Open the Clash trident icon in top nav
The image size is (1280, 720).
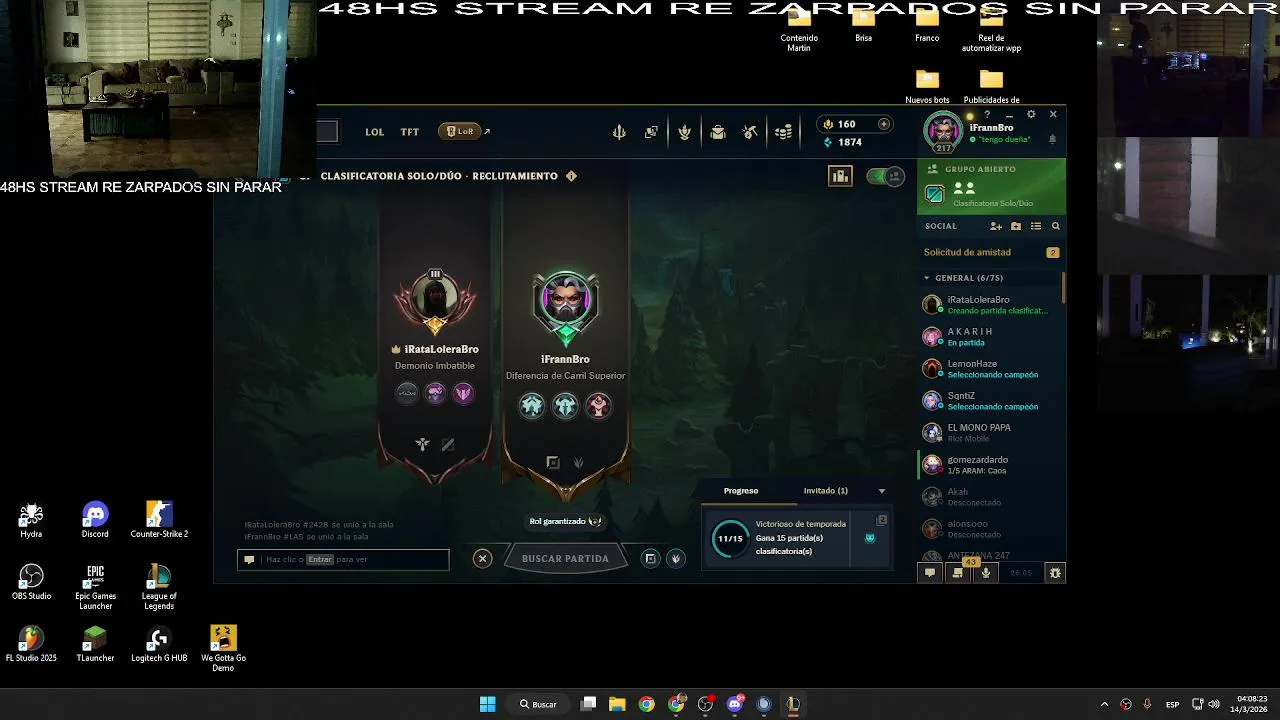[x=619, y=132]
